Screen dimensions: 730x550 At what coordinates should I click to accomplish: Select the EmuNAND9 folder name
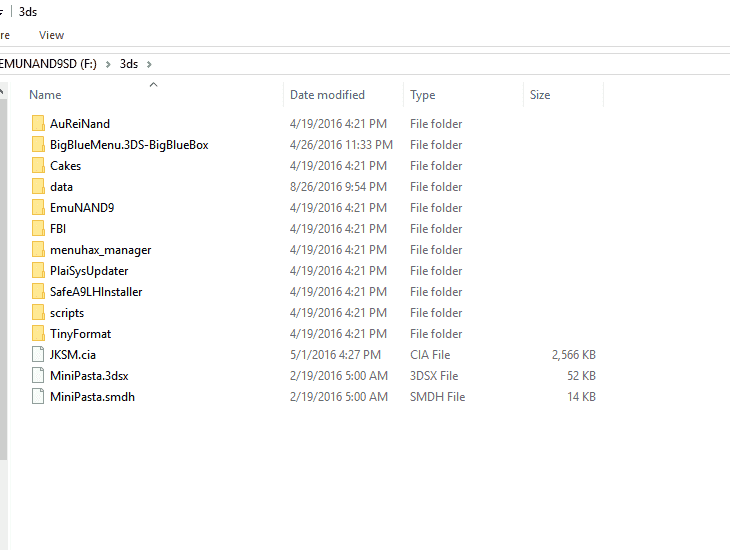coord(82,208)
